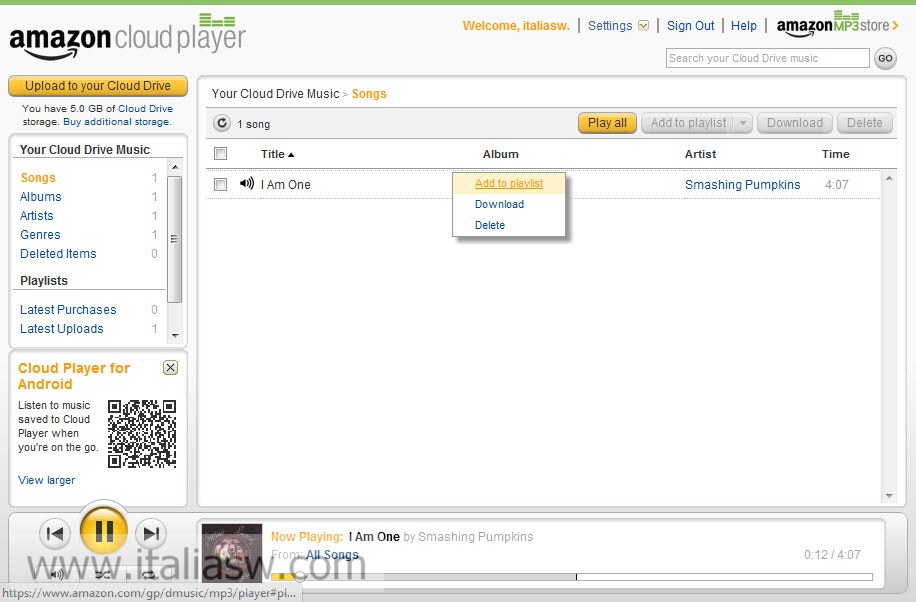916x602 pixels.
Task: Pause the current song
Action: pyautogui.click(x=103, y=531)
